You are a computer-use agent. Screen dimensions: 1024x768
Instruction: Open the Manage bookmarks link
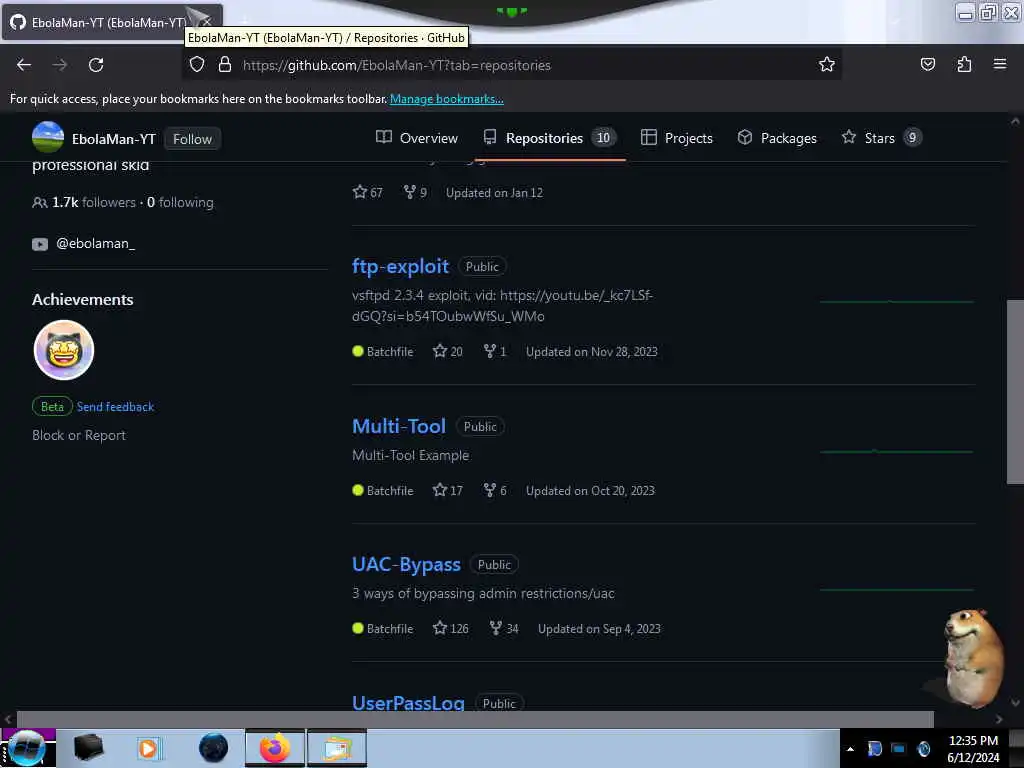[x=447, y=99]
